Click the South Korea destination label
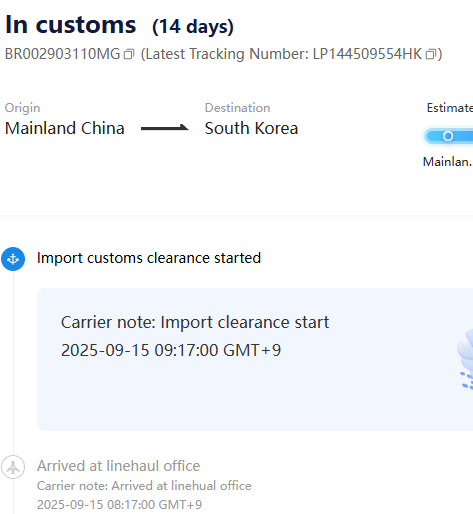473x514 pixels. coord(251,128)
